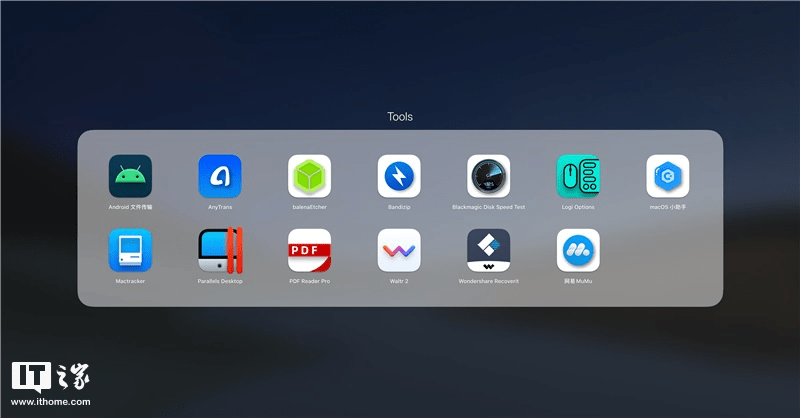The height and width of the screenshot is (418, 800).
Task: Launch AnyTrans from the Tools folder
Action: (220, 176)
